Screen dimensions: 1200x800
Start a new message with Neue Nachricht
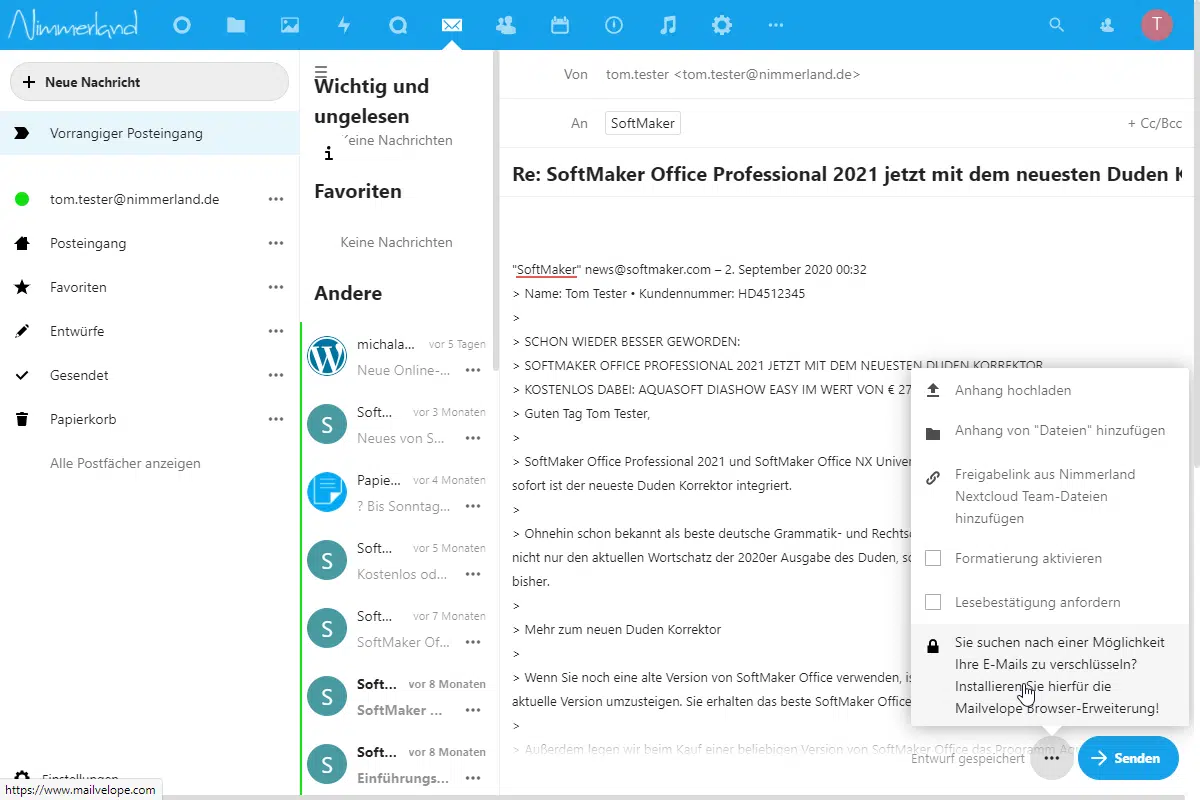(x=150, y=82)
